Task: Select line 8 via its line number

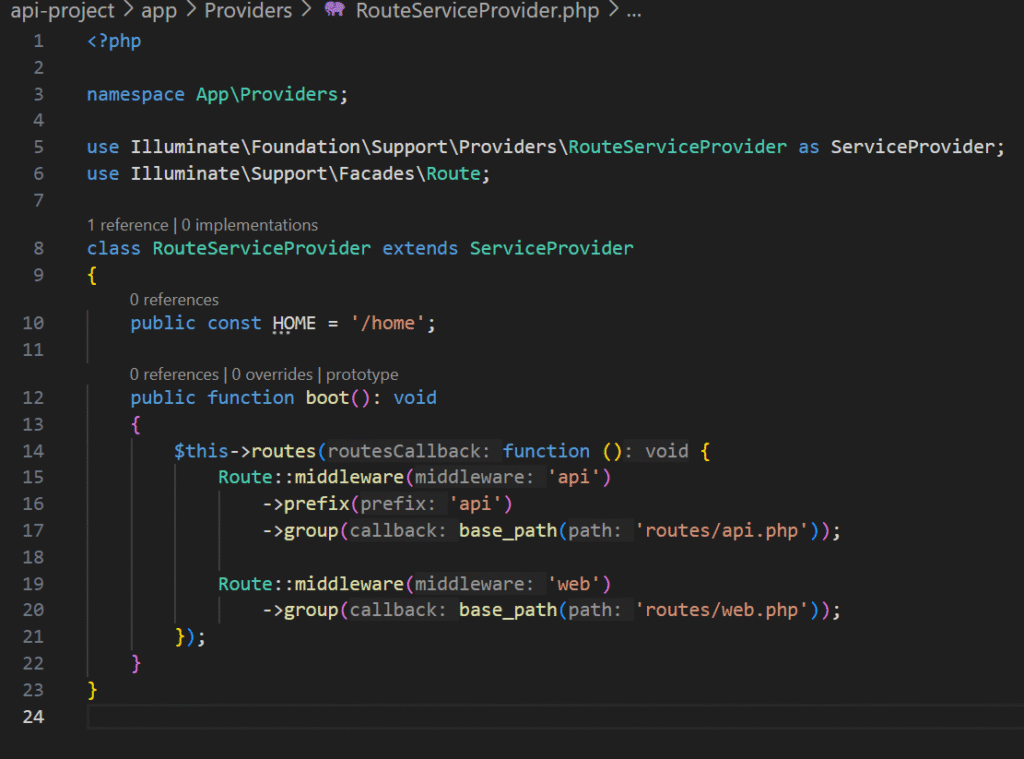Action: coord(38,248)
